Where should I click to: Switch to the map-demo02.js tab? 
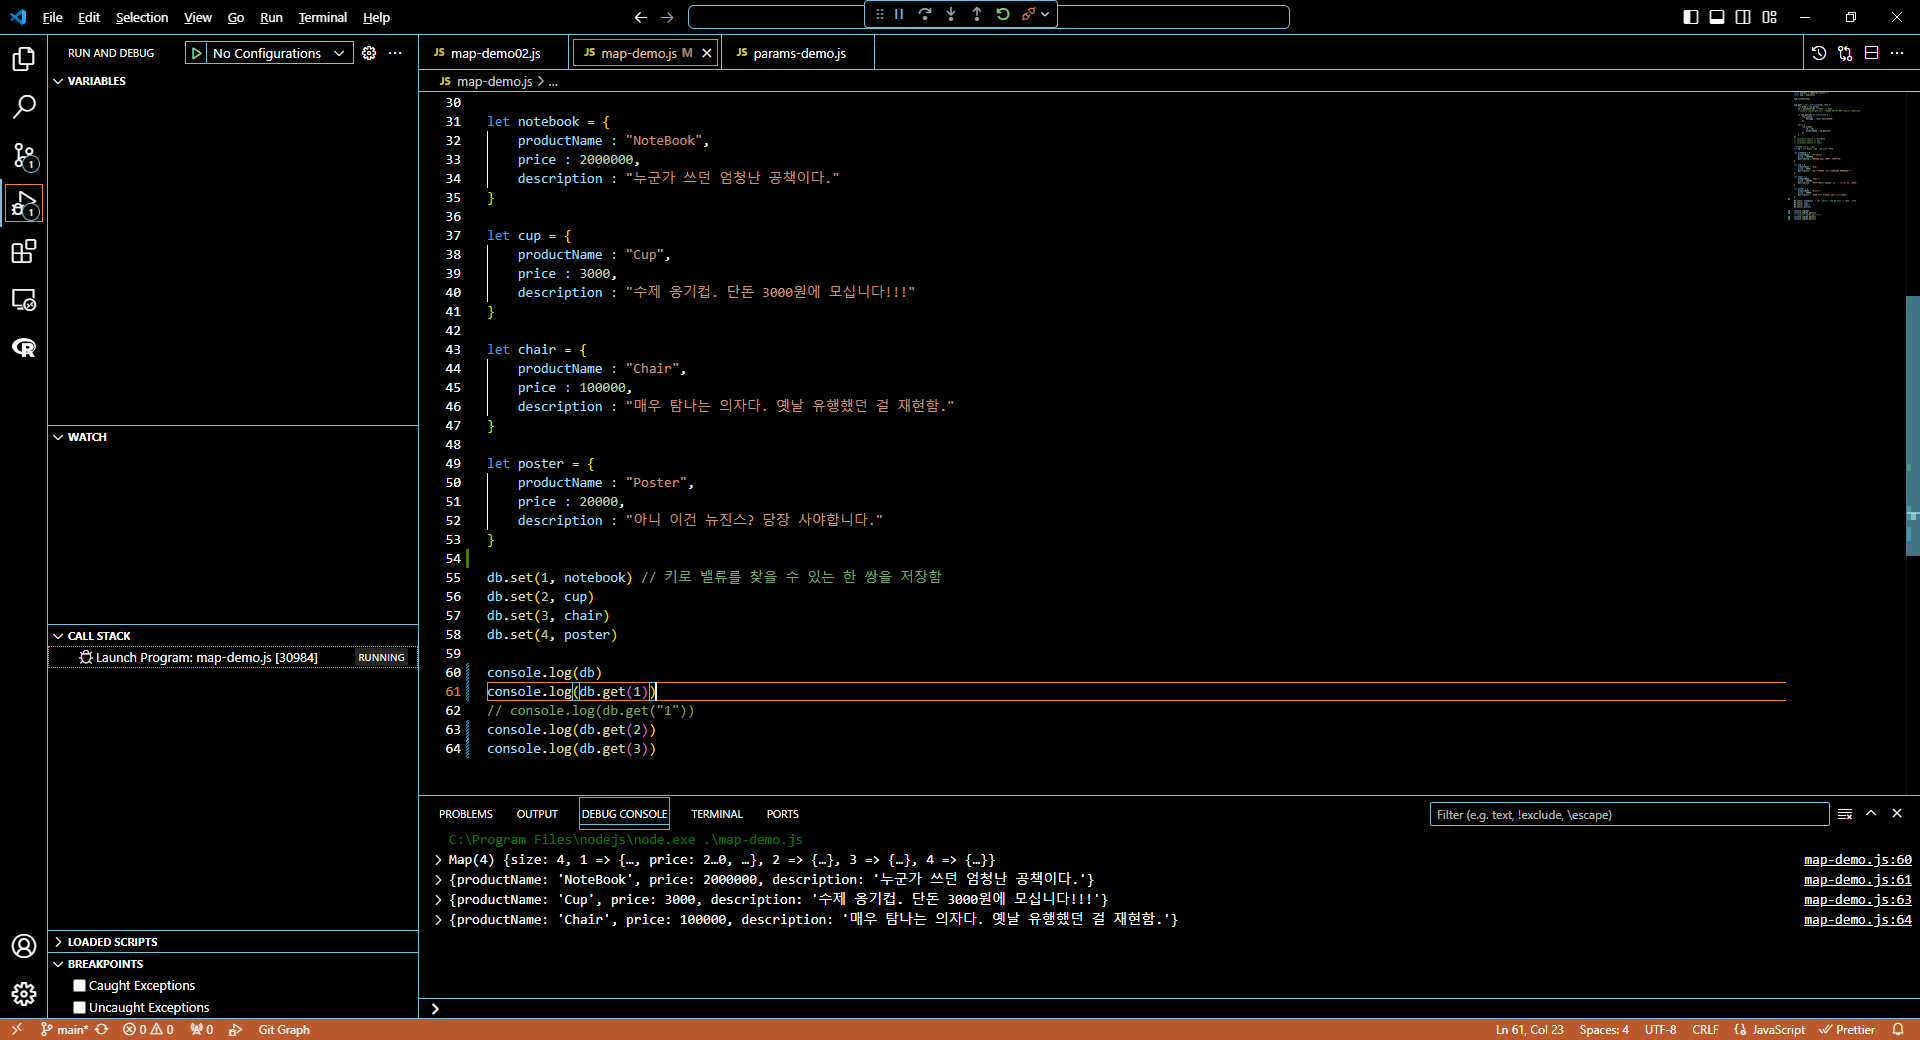coord(494,53)
